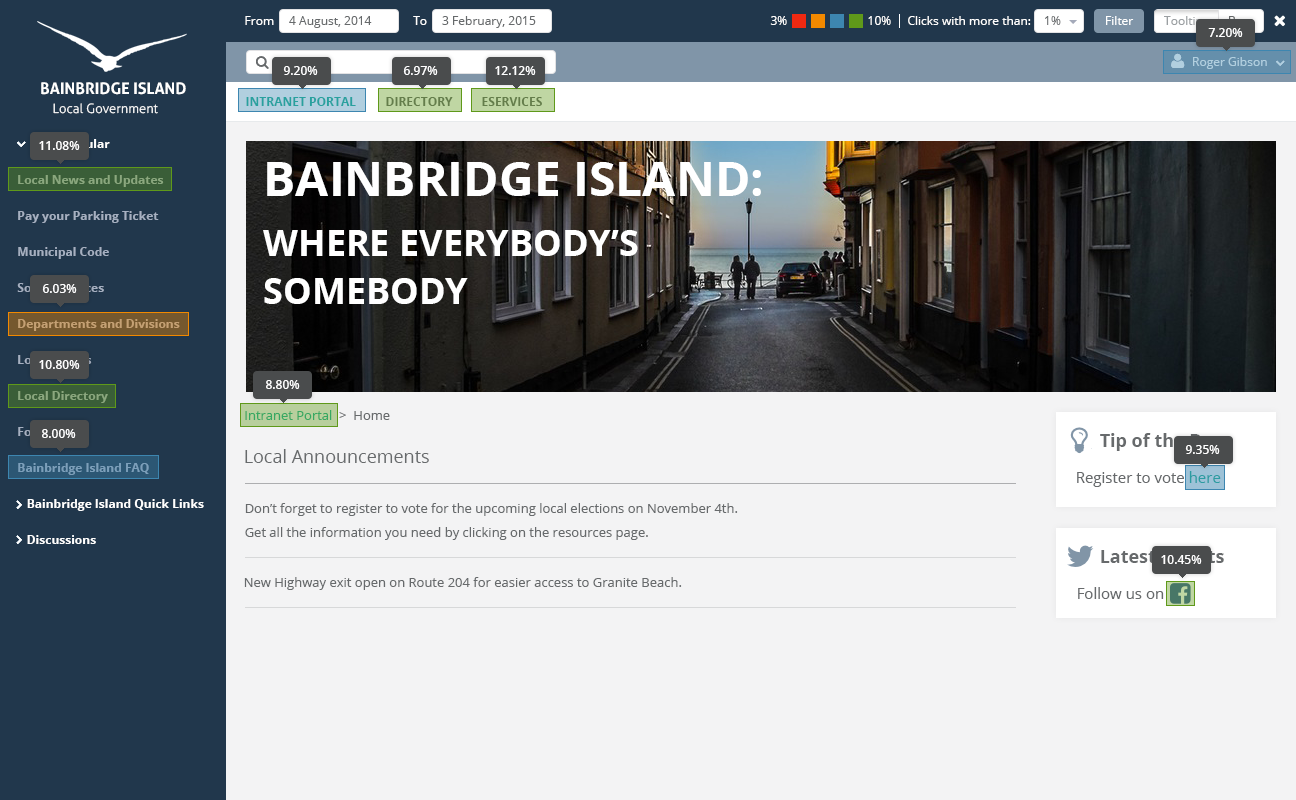The height and width of the screenshot is (800, 1296).
Task: Select the orange legend color swatch
Action: tap(818, 21)
